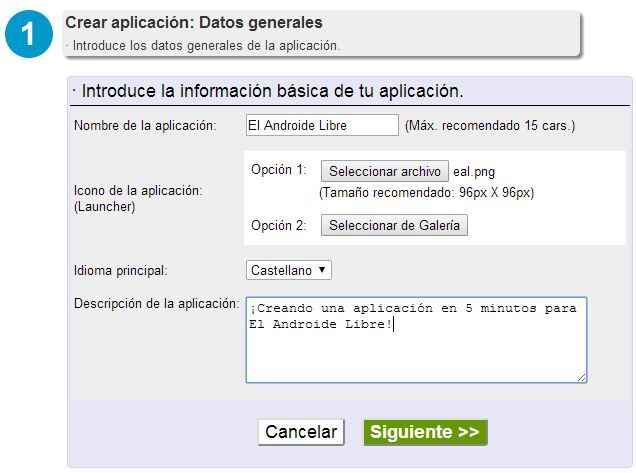The image size is (636, 473).
Task: Click the 'Crear aplicación: Datos generales' header
Action: (x=194, y=22)
